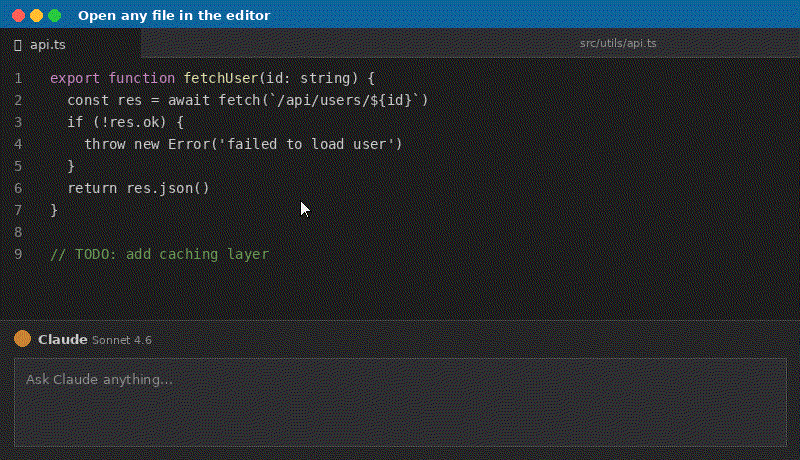Click line number 1 in gutter
800x460 pixels.
coord(18,79)
